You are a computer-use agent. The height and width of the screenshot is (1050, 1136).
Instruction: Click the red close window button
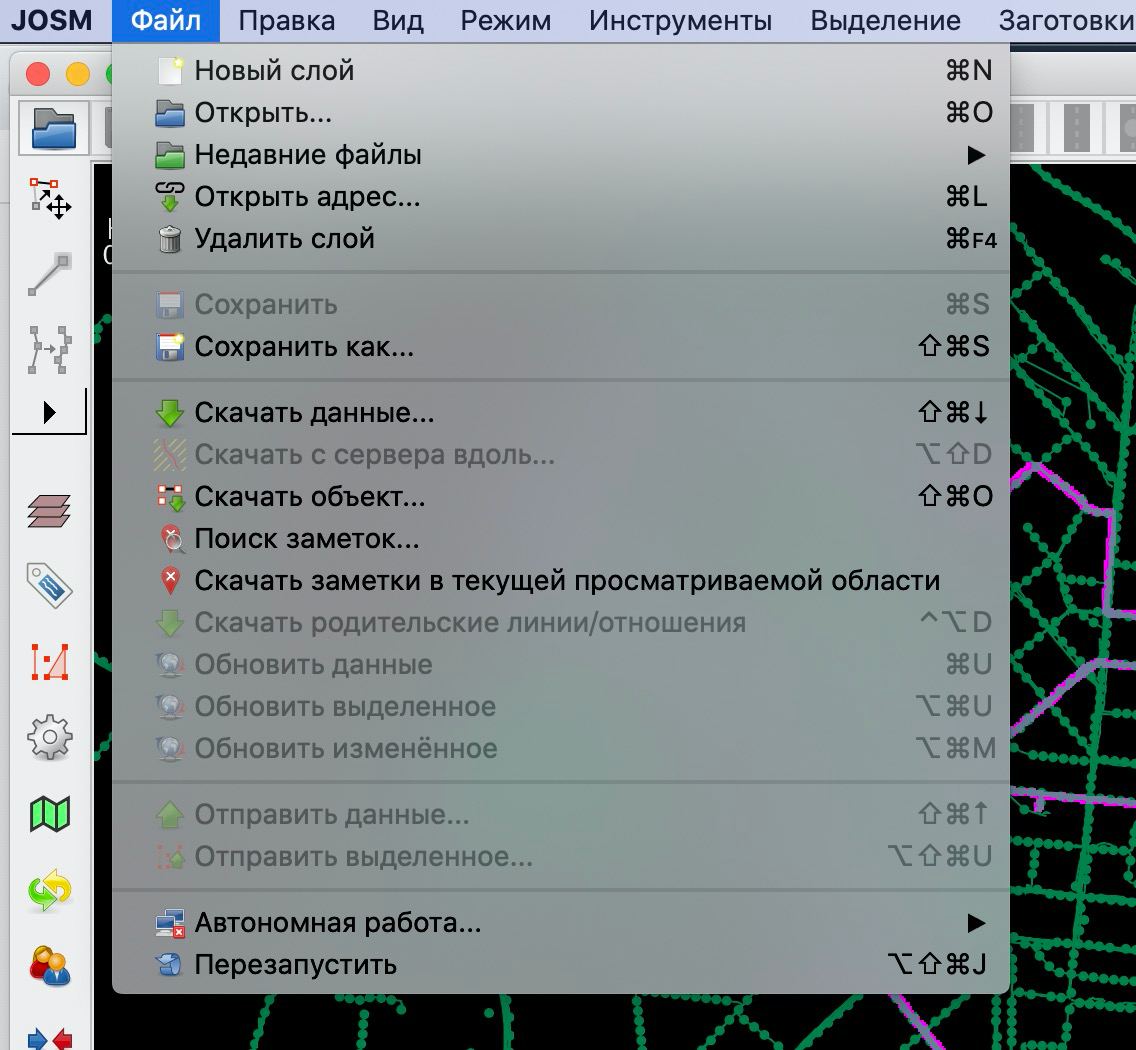(x=38, y=74)
